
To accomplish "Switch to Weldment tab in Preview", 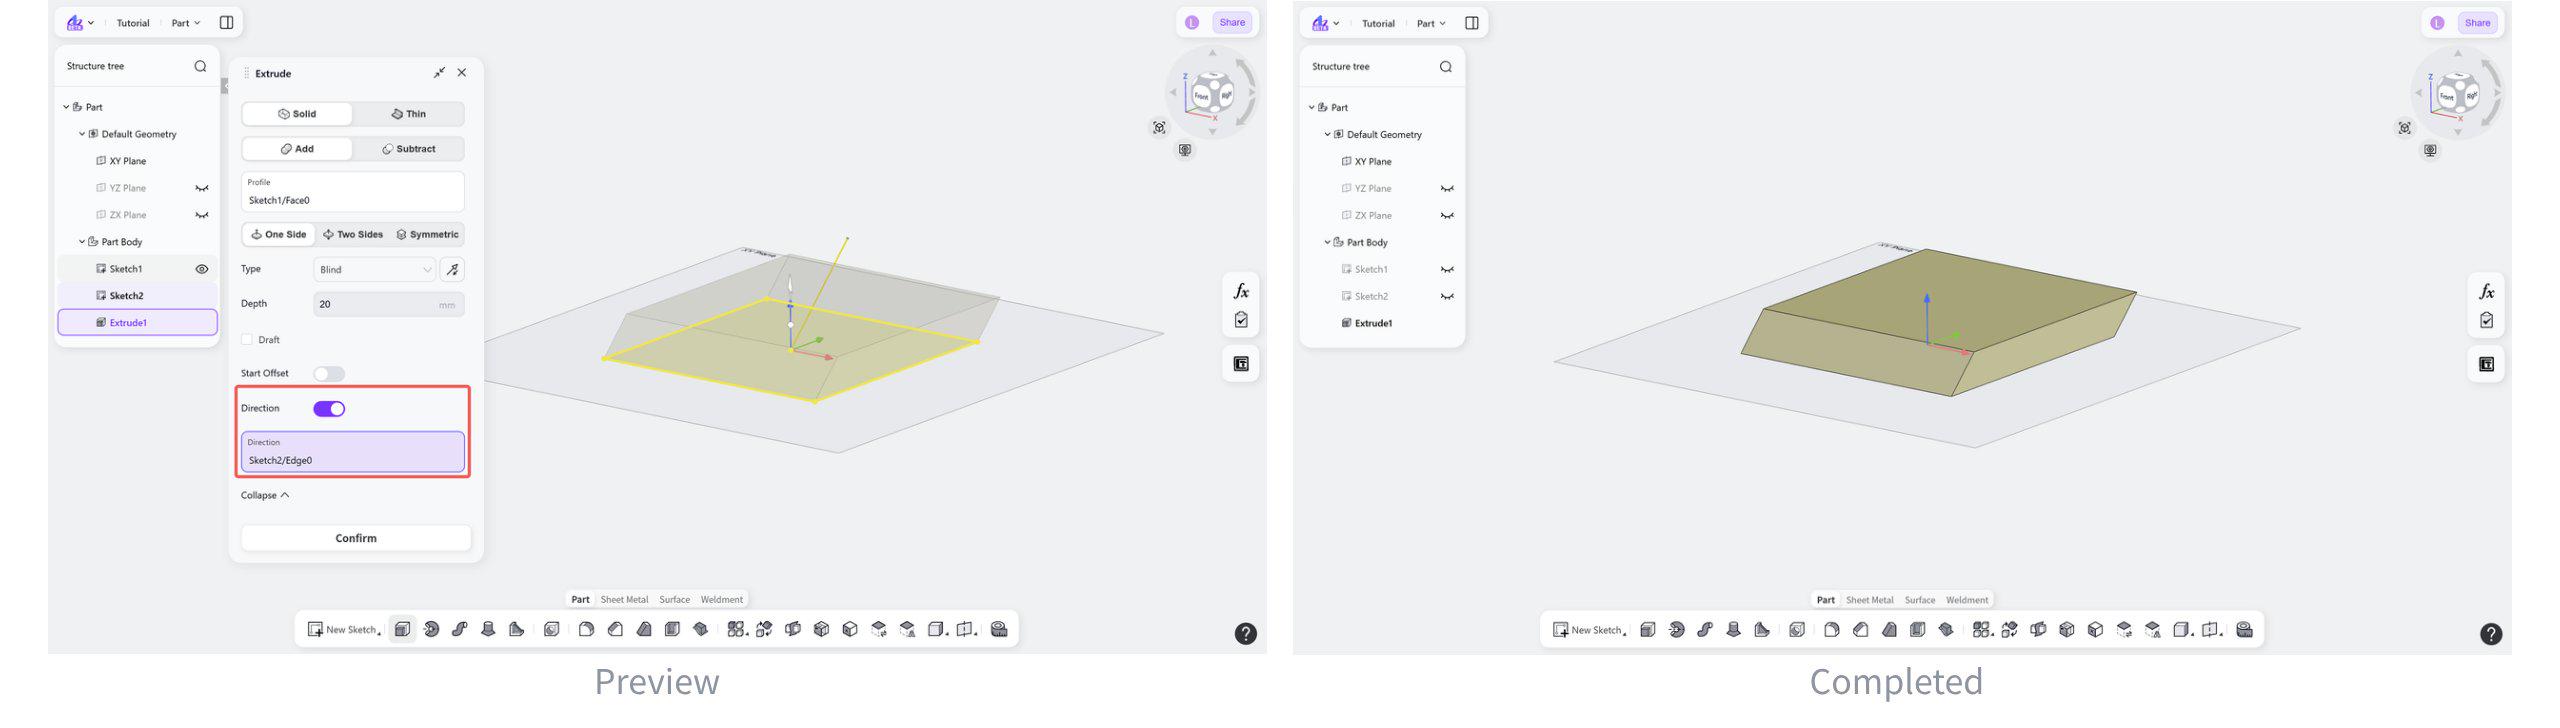I will pyautogui.click(x=721, y=600).
